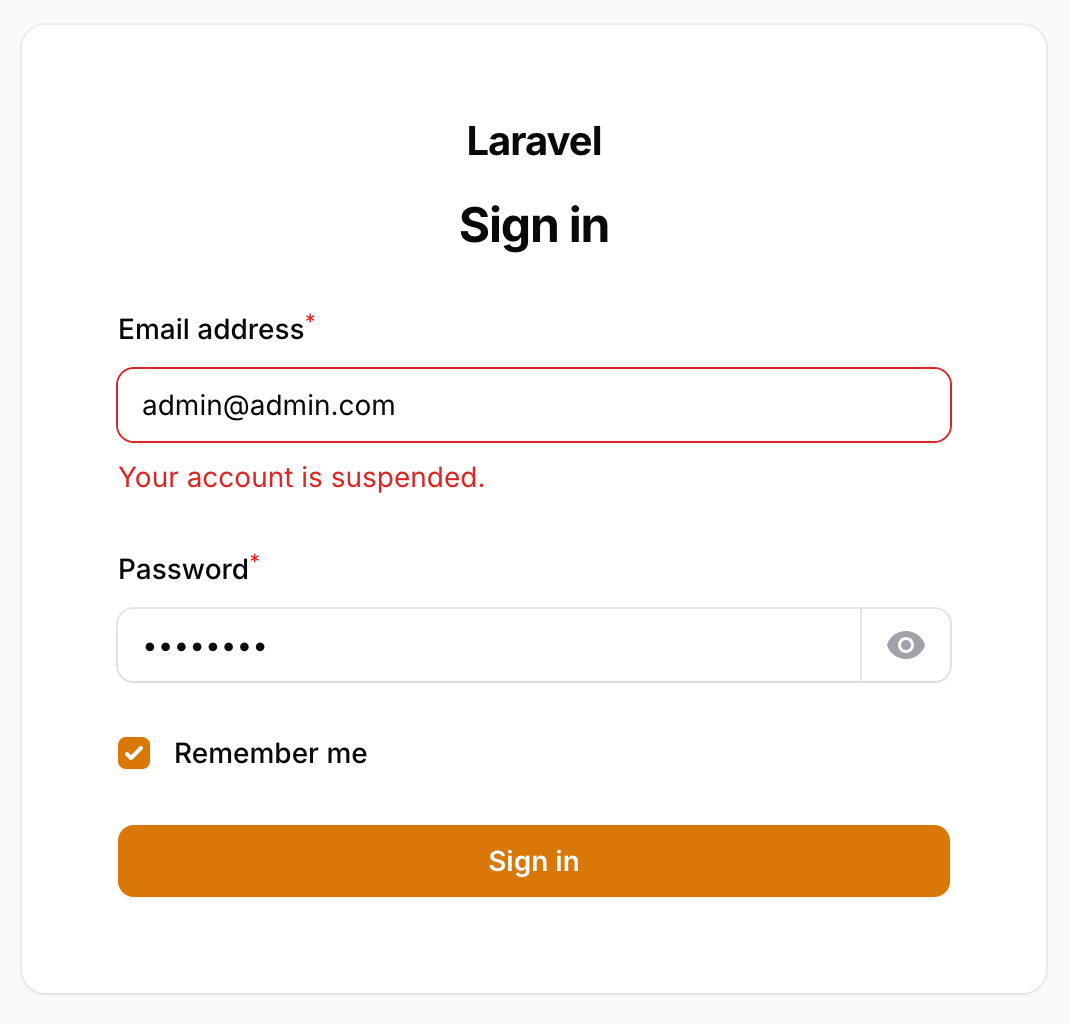Place cursor in the admin@admin.com text
The width and height of the screenshot is (1070, 1024).
click(268, 405)
